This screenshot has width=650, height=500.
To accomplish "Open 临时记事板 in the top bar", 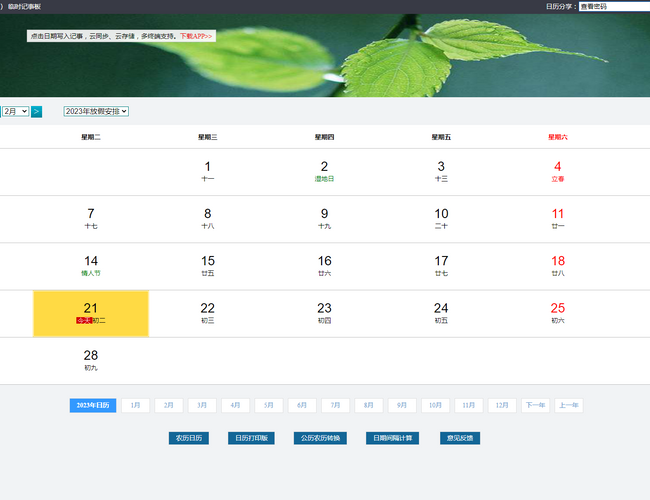I will [x=24, y=6].
